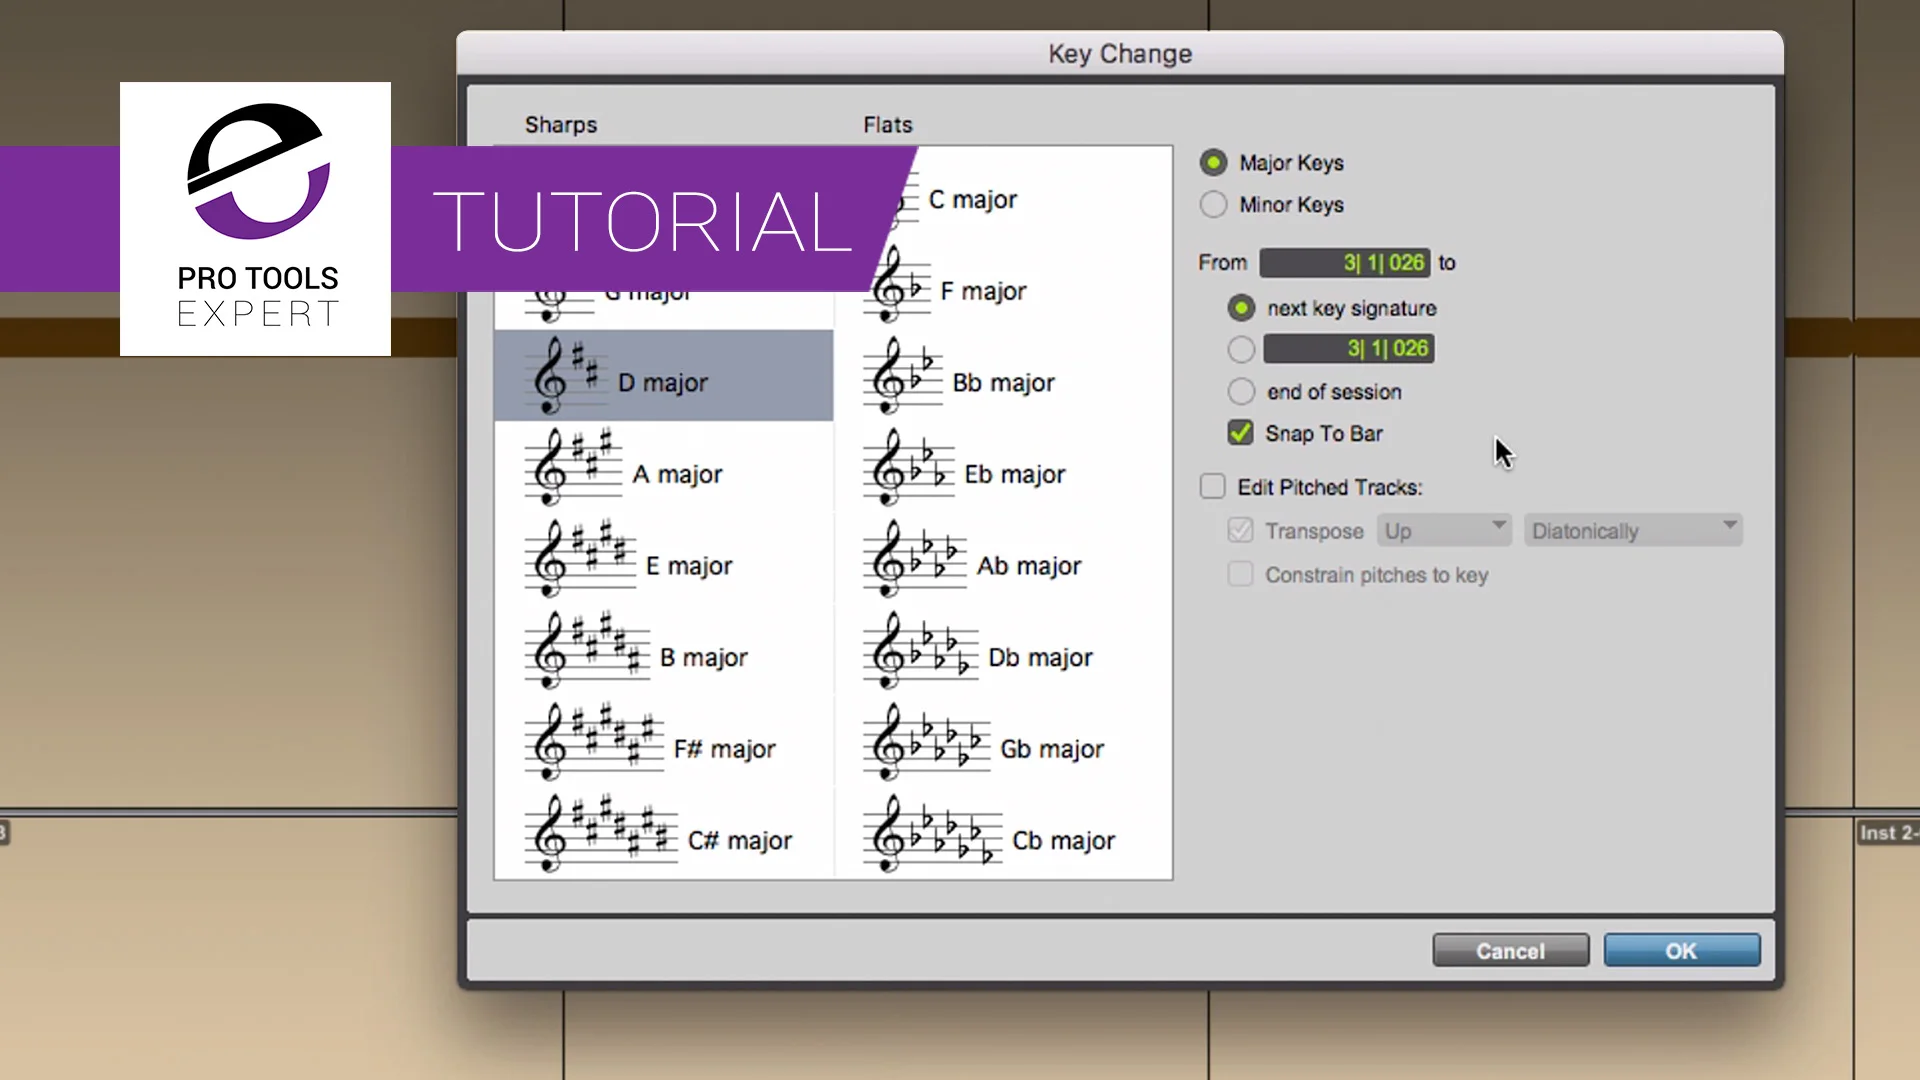This screenshot has height=1080, width=1920.
Task: Select F# major key signature
Action: [x=723, y=749]
